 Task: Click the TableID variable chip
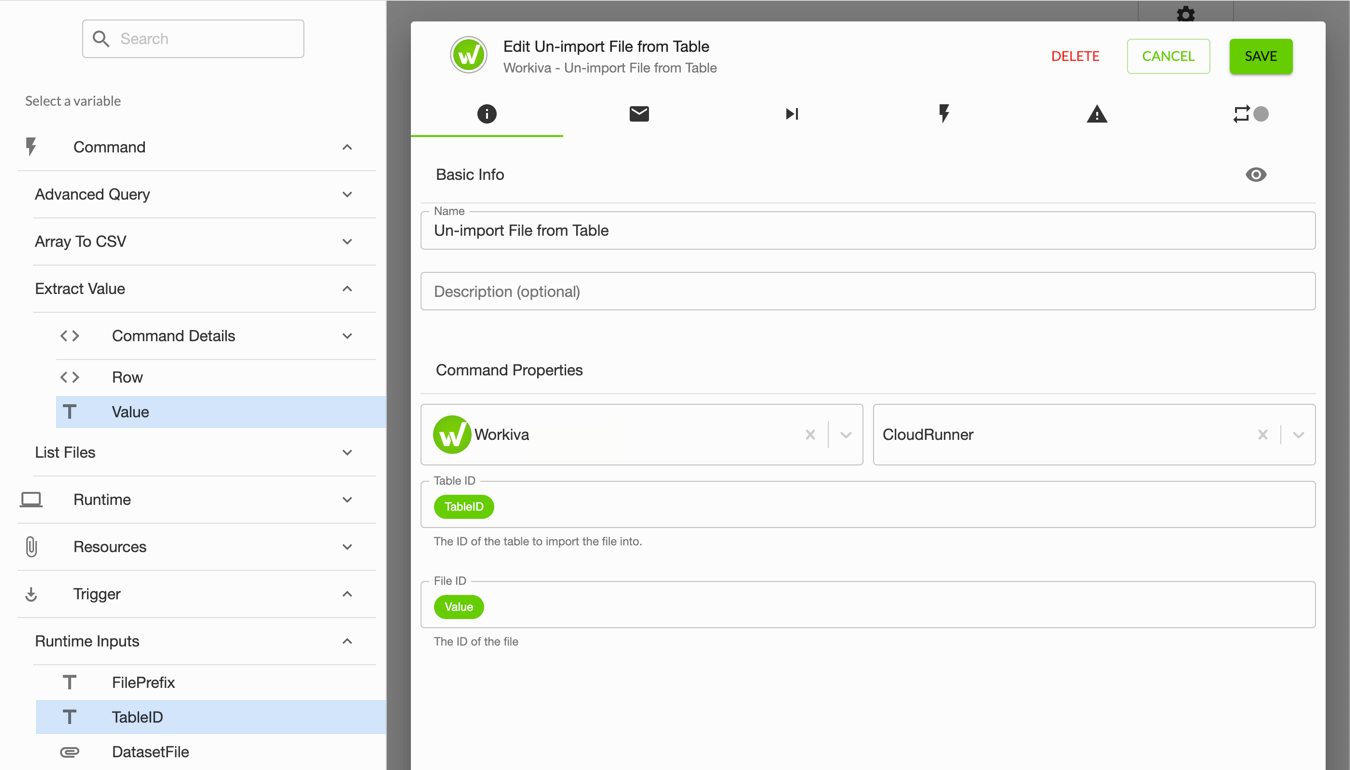click(x=464, y=507)
